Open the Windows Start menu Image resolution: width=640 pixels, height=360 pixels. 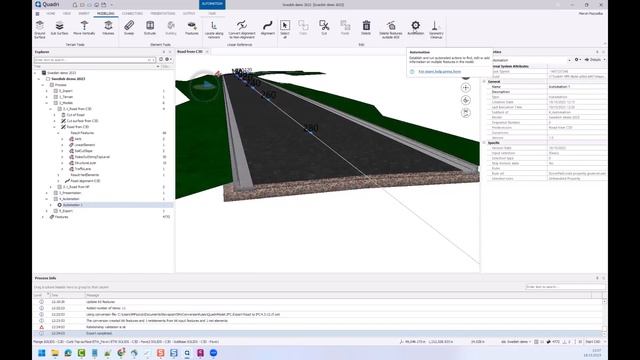coord(42,353)
